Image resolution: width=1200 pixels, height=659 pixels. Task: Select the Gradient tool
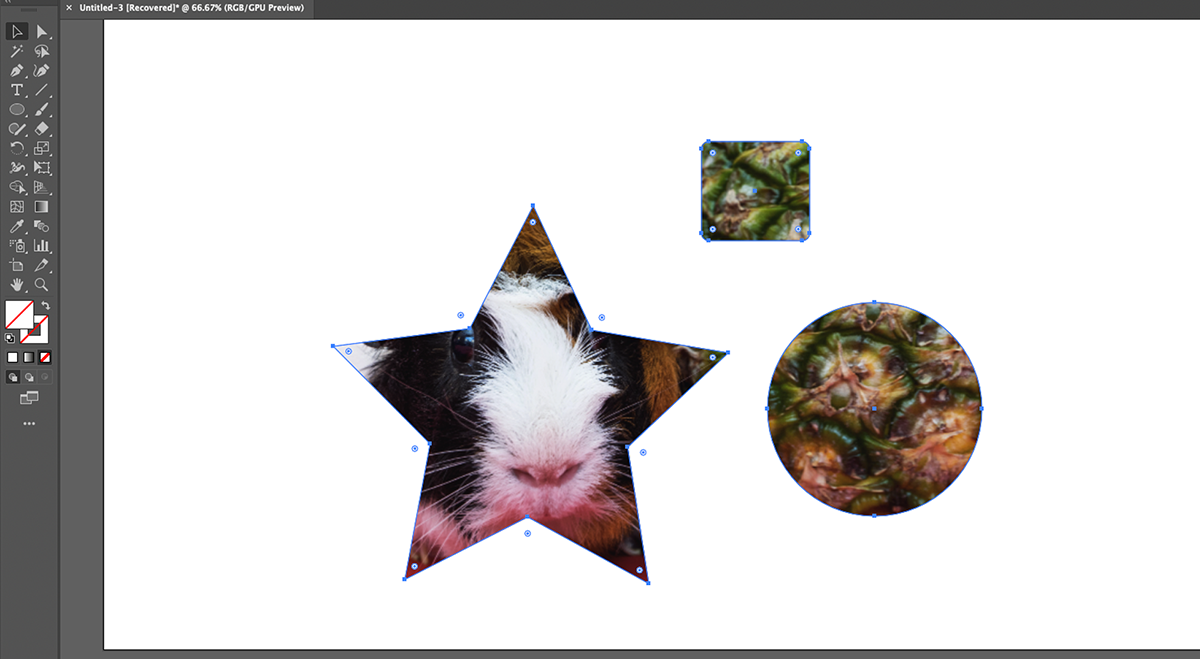click(41, 206)
